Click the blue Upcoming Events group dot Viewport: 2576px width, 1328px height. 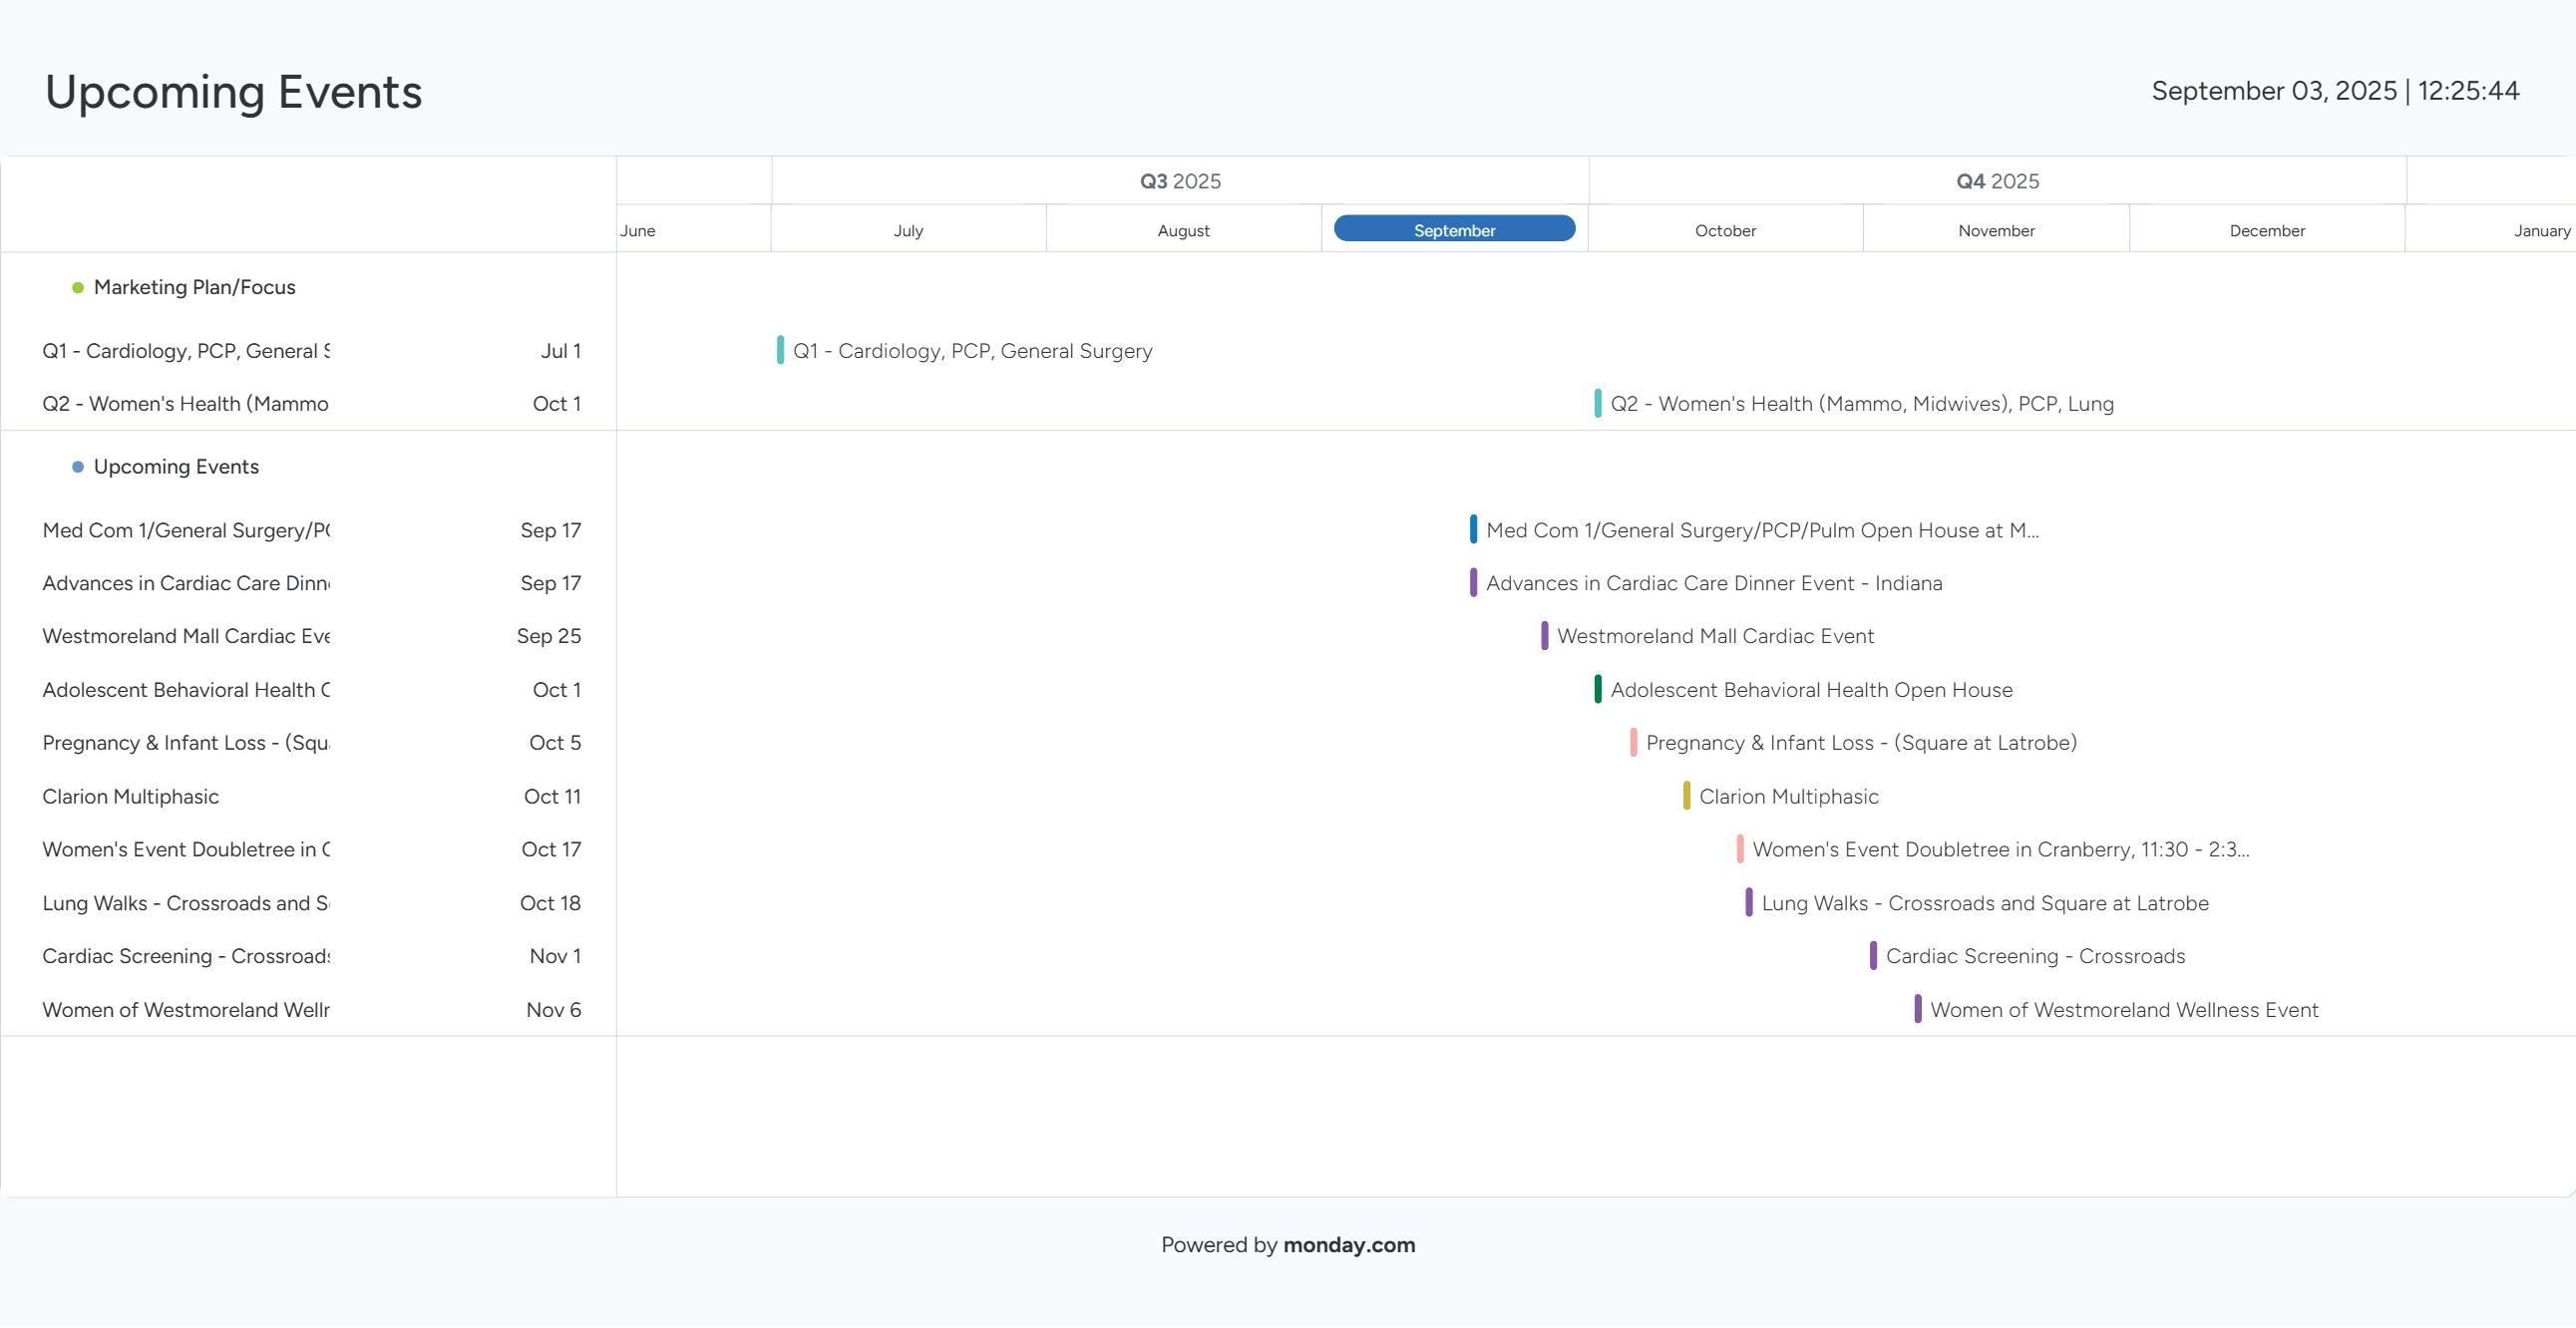(x=78, y=467)
